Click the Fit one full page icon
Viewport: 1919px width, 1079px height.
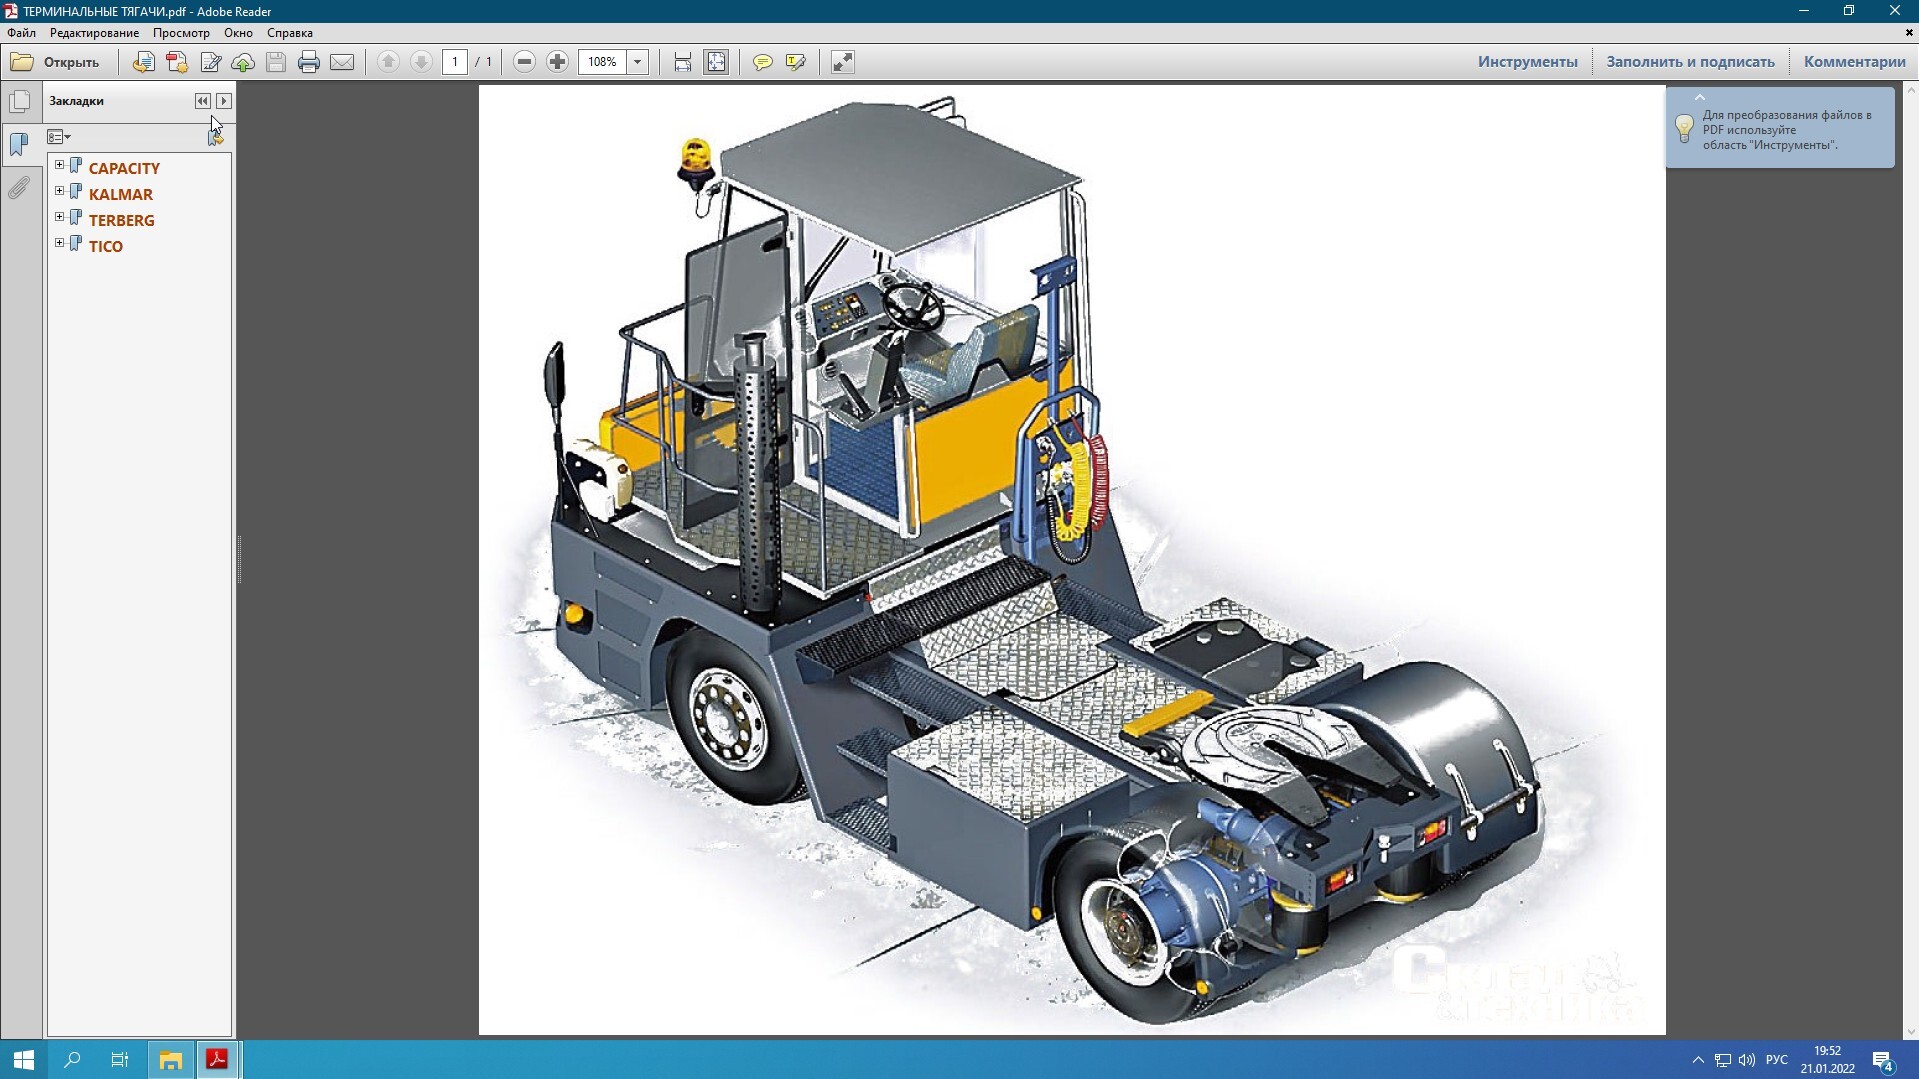[x=717, y=62]
